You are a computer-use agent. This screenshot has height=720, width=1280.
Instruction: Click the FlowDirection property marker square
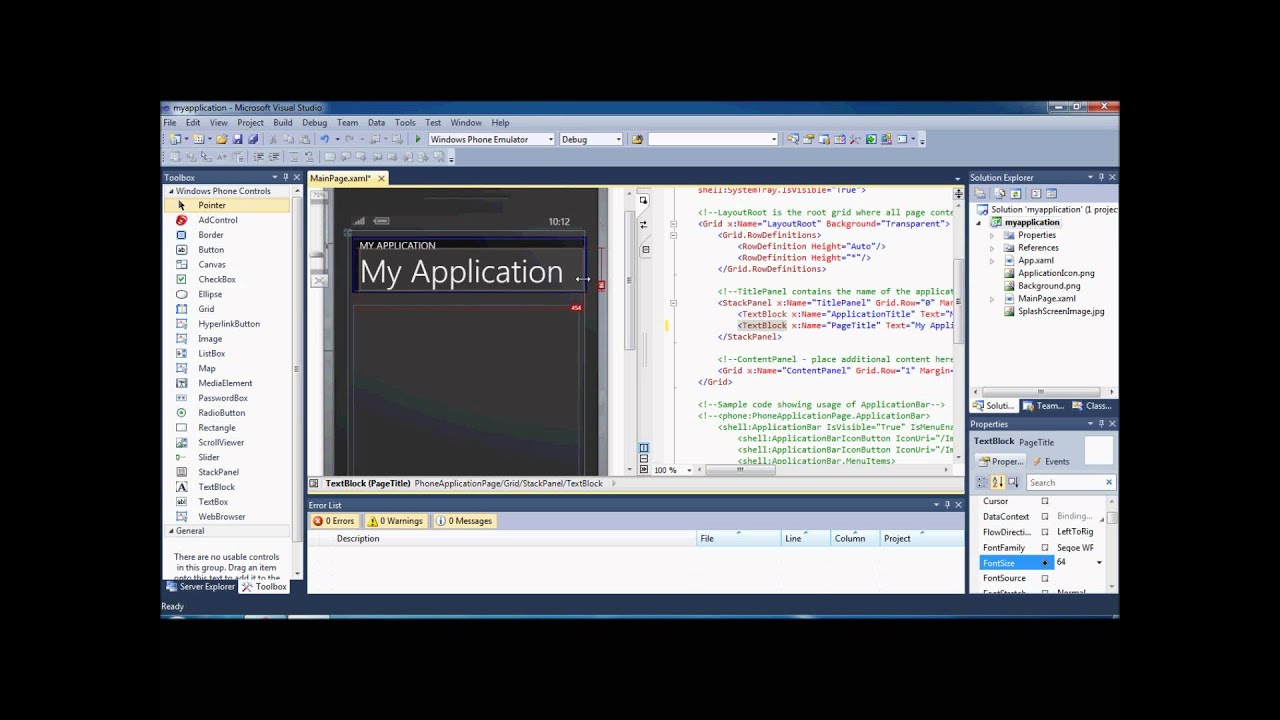[x=1045, y=532]
